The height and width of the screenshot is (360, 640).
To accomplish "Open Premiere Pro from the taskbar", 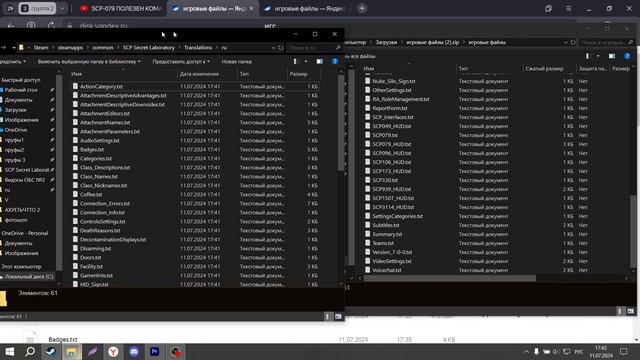I will [x=155, y=351].
